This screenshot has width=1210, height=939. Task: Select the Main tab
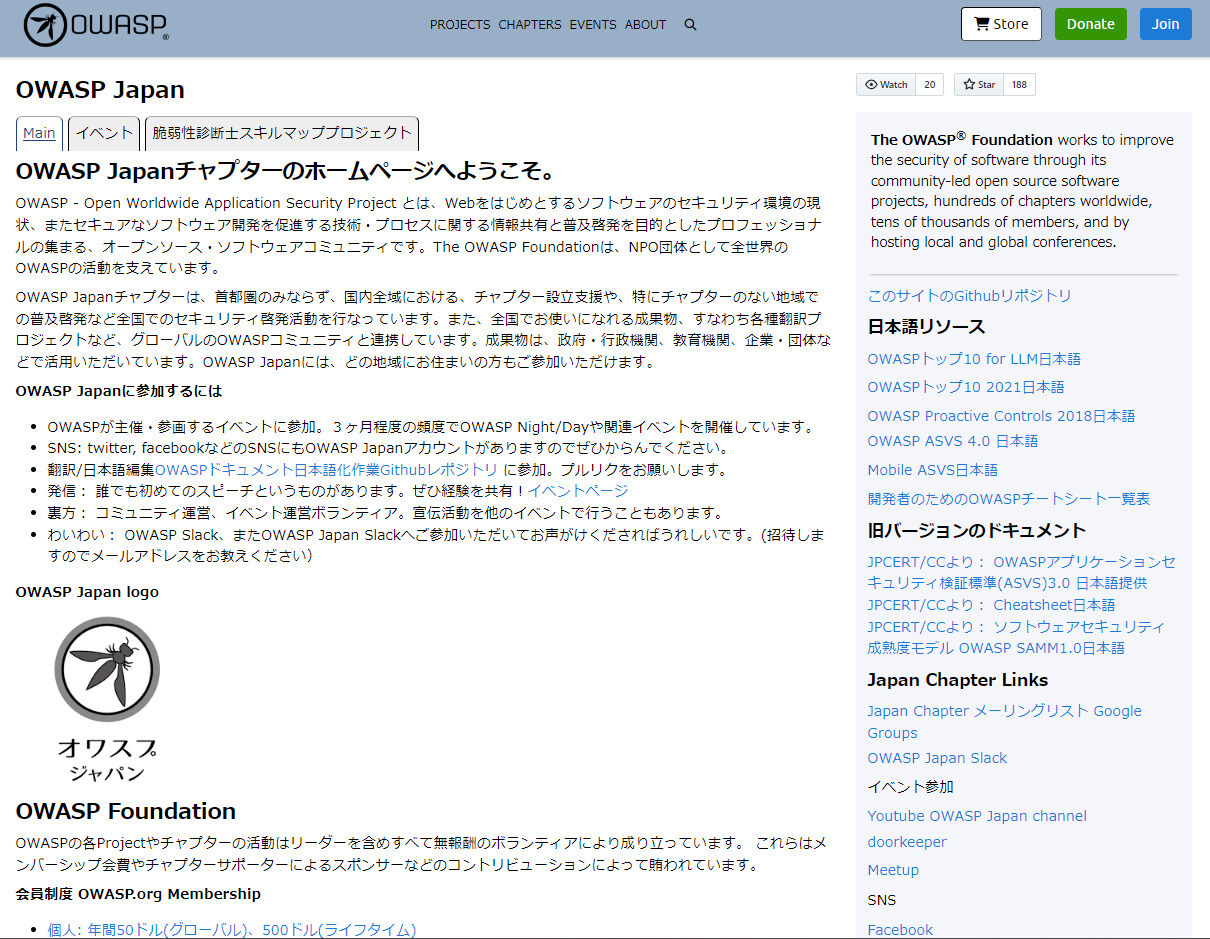click(38, 132)
